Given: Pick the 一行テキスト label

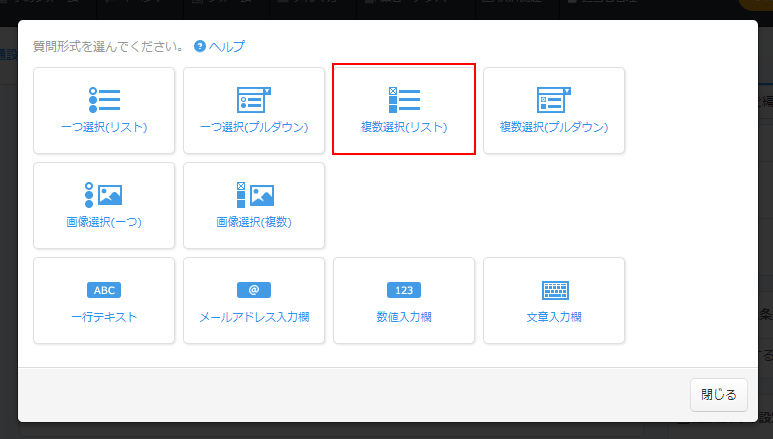Looking at the screenshot, I should tap(104, 317).
